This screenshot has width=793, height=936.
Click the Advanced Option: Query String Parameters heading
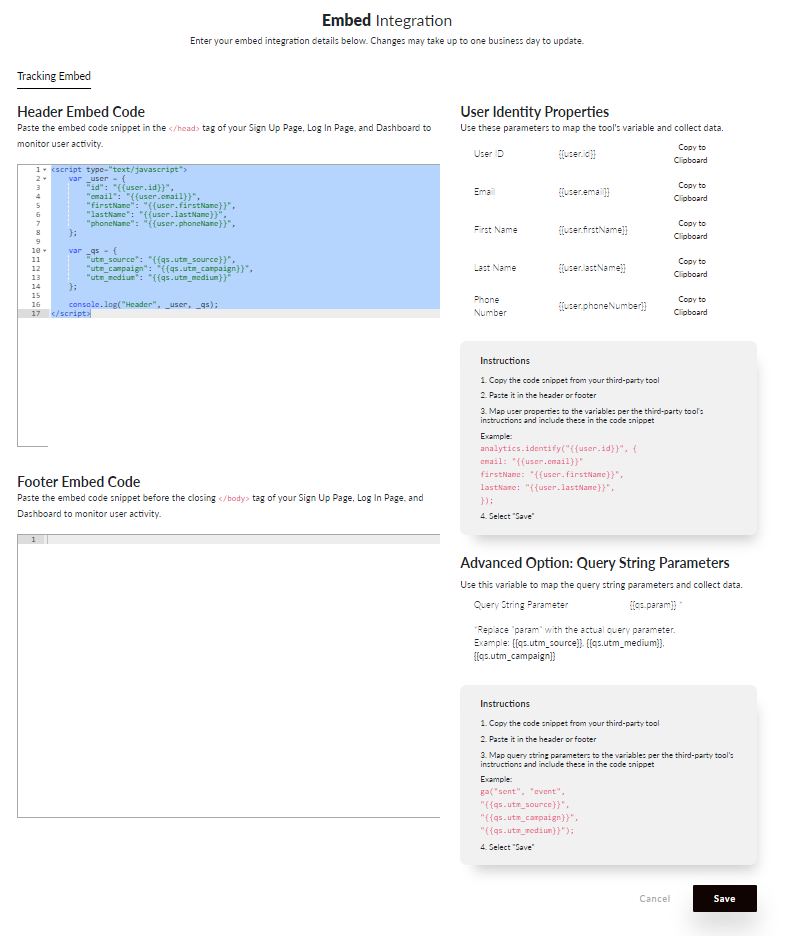click(595, 563)
